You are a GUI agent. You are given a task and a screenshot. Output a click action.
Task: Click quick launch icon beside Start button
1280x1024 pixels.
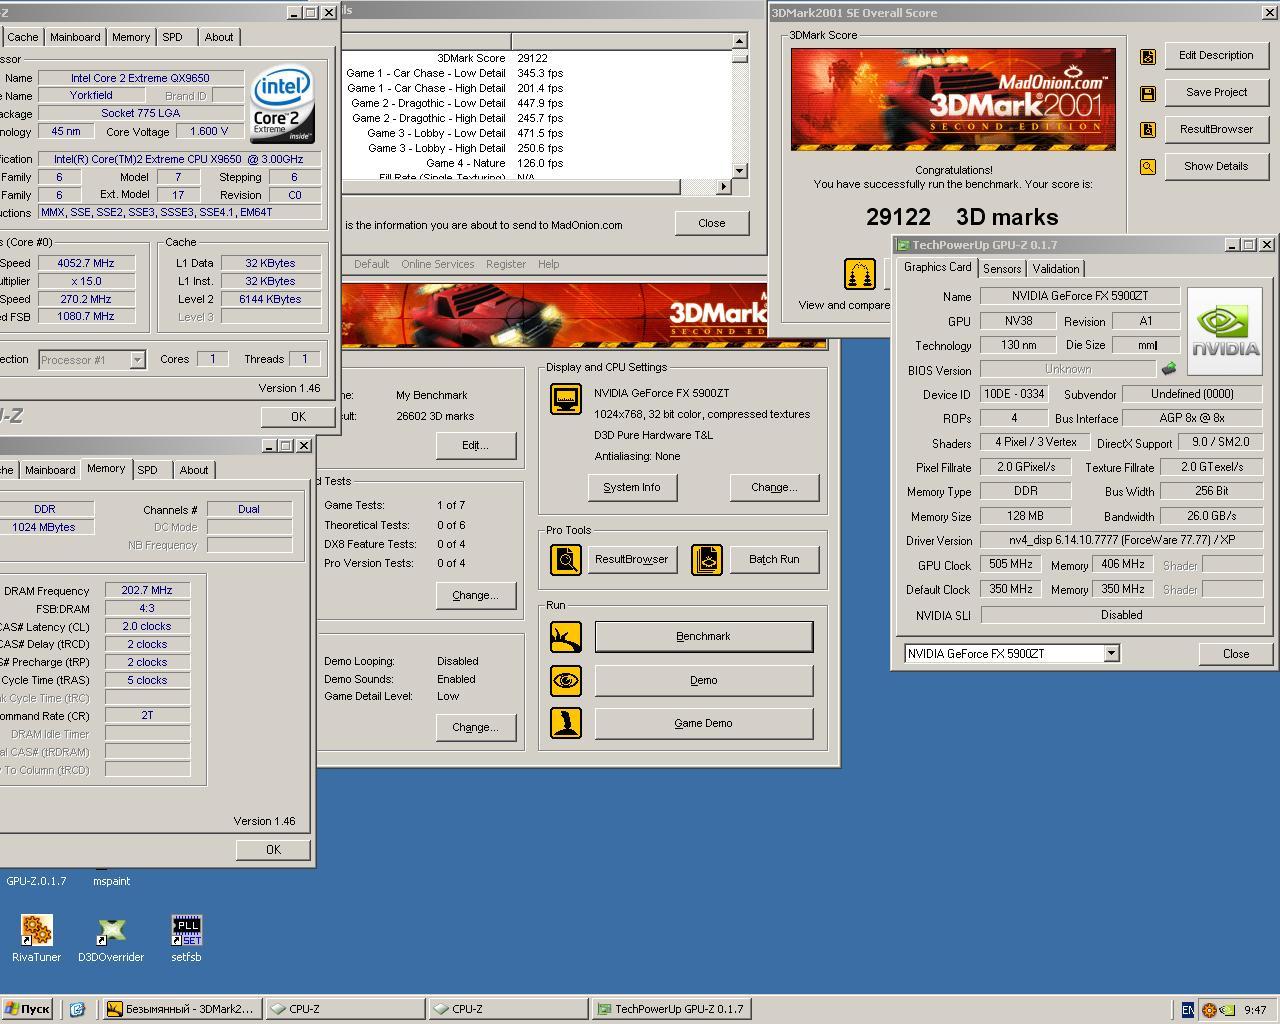coord(77,1009)
